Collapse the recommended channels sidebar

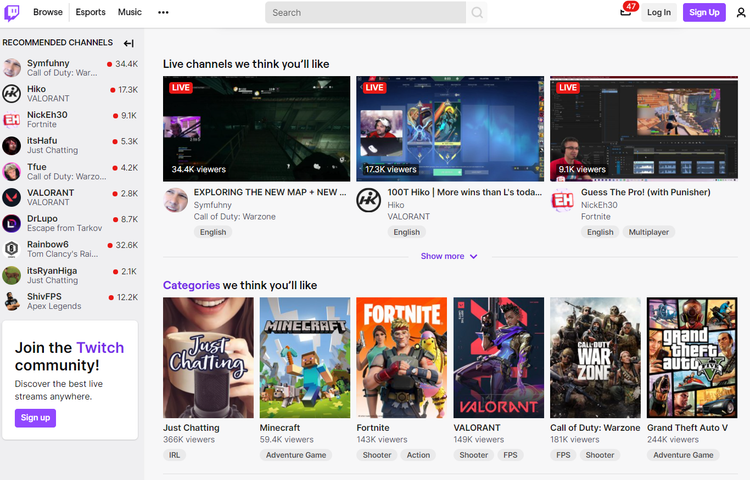129,43
